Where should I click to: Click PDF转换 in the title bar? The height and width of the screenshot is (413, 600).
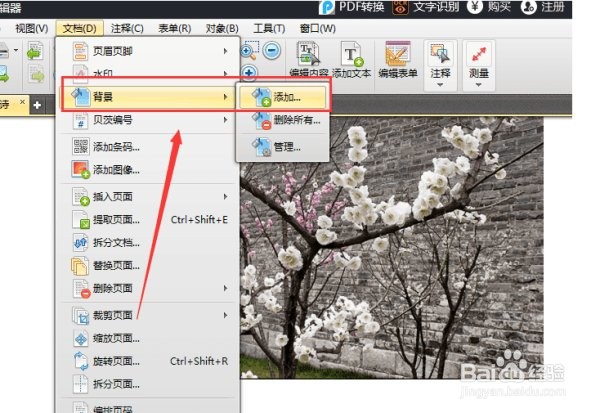pos(352,7)
